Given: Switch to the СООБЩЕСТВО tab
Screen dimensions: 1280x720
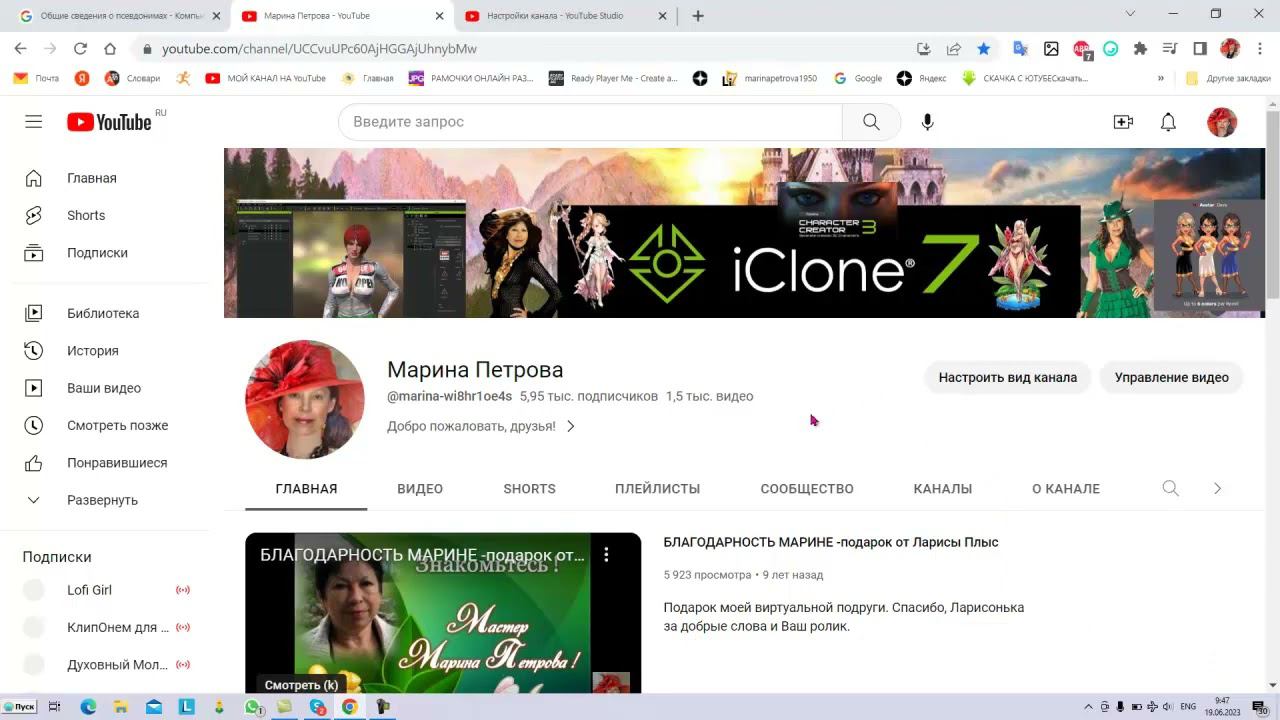Looking at the screenshot, I should [807, 489].
